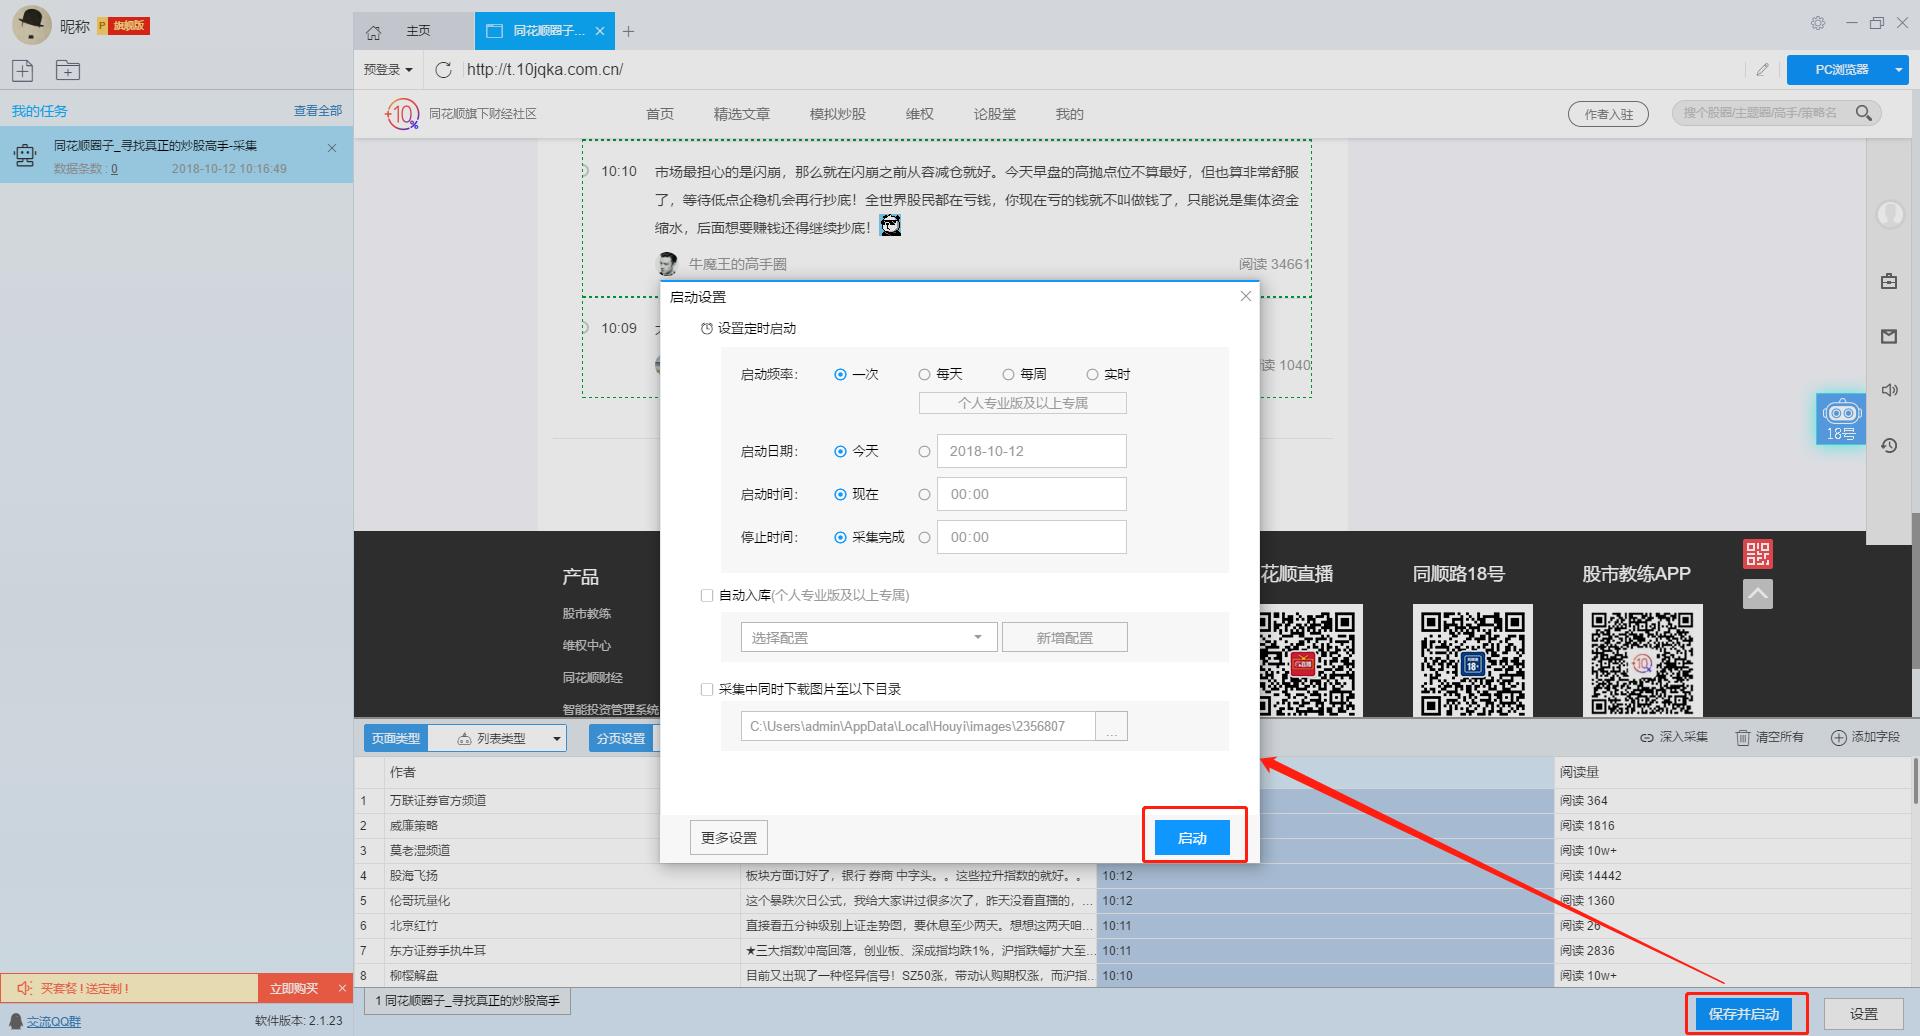Click 更多设置 button
The width and height of the screenshot is (1920, 1036).
729,838
